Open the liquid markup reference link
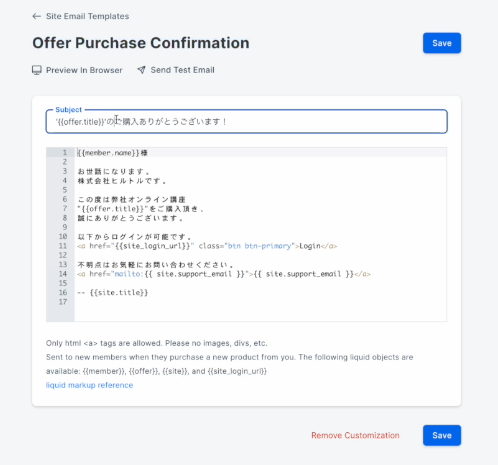Image resolution: width=498 pixels, height=465 pixels. click(x=89, y=385)
